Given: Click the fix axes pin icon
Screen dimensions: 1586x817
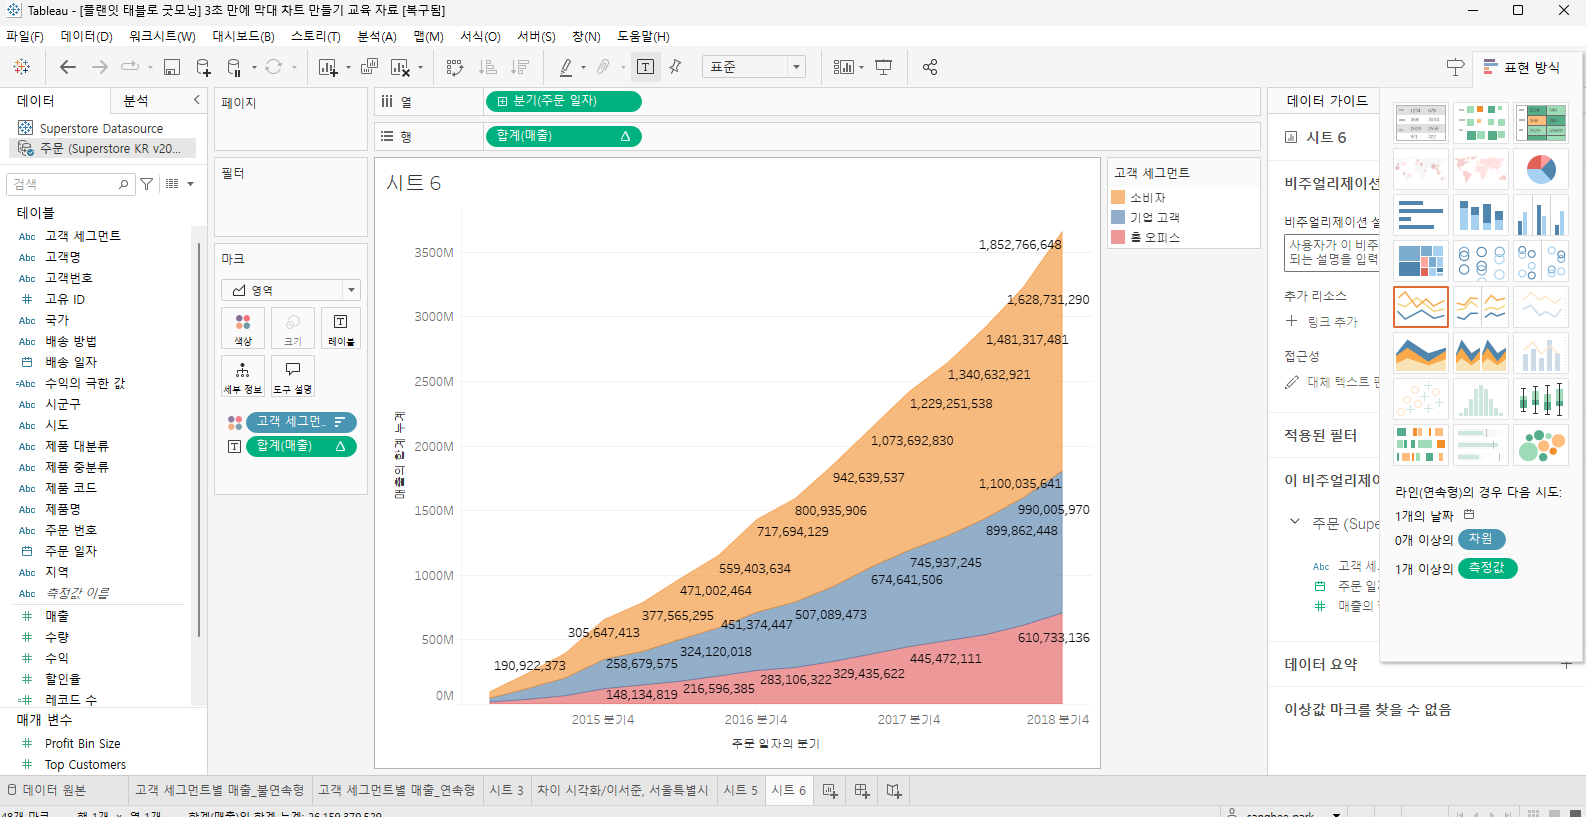Looking at the screenshot, I should (675, 67).
